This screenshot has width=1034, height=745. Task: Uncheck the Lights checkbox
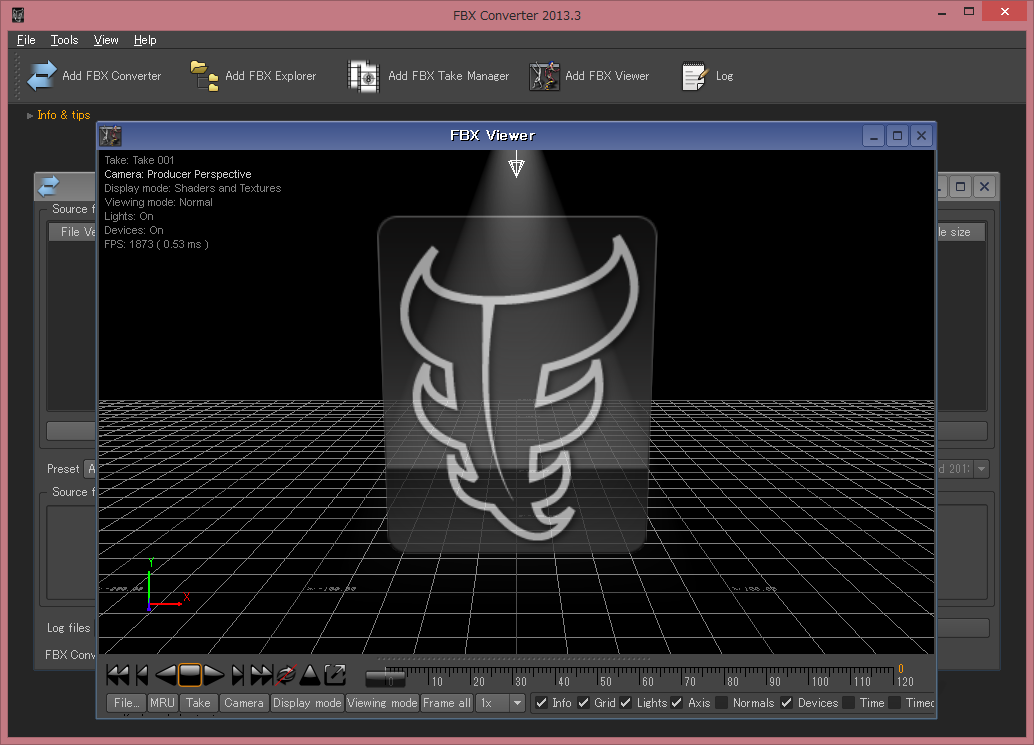click(626, 703)
